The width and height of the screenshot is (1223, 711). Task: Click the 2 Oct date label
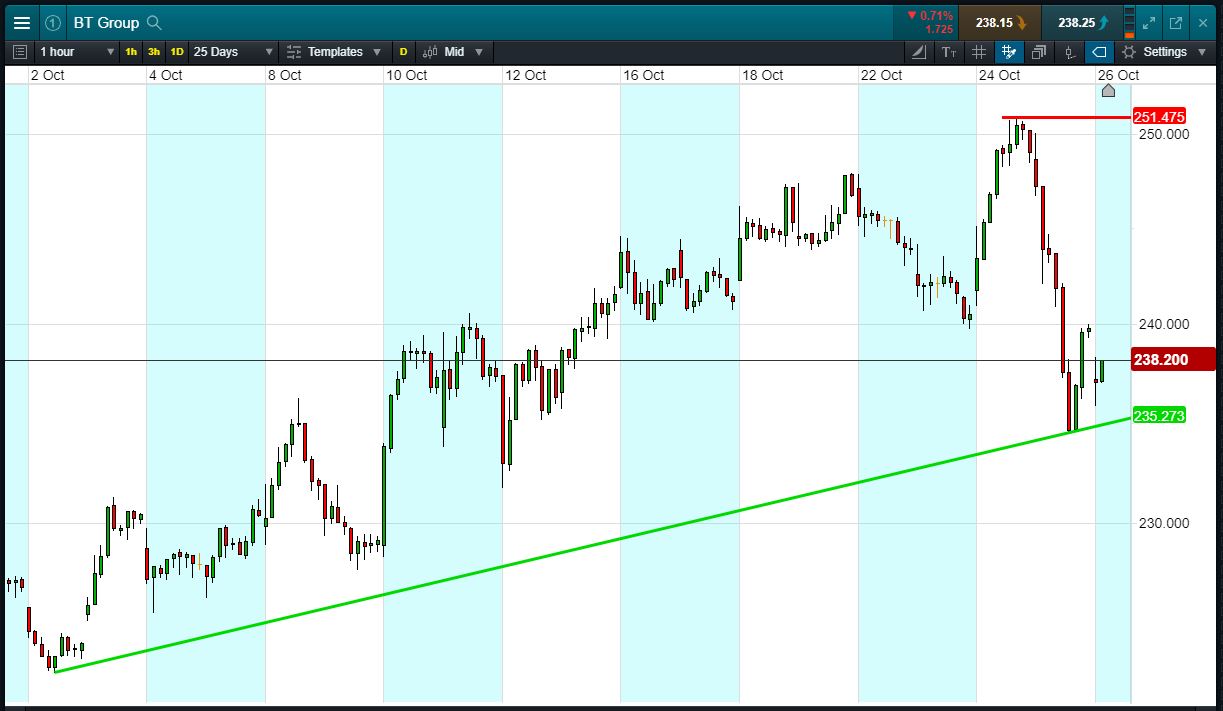tap(48, 75)
